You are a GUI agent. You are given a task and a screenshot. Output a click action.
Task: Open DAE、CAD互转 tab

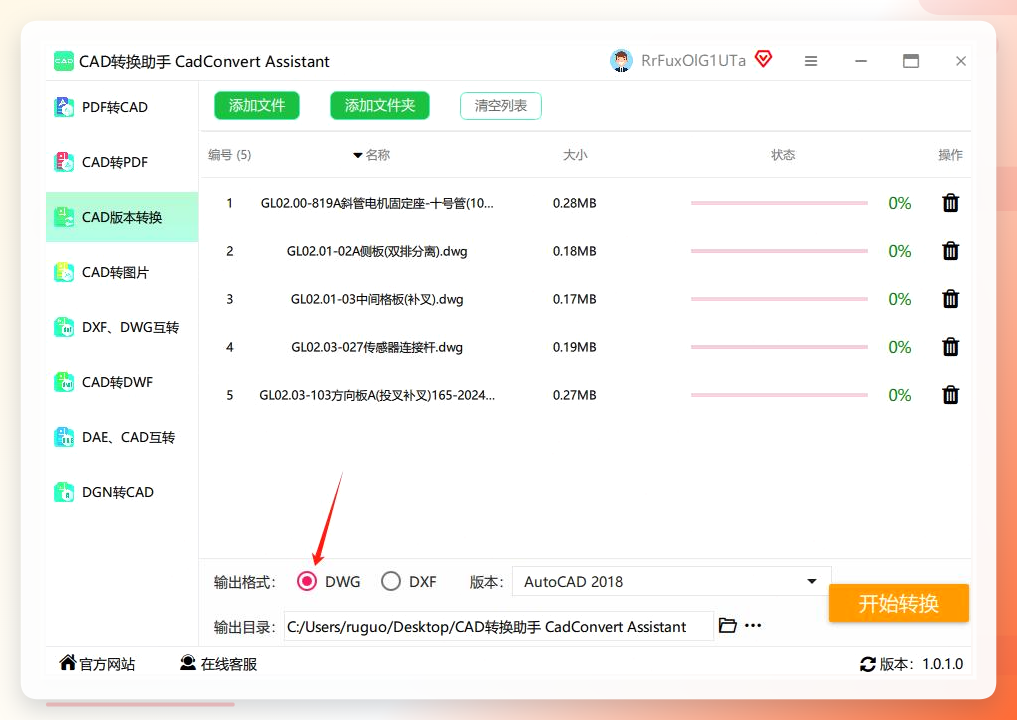122,437
